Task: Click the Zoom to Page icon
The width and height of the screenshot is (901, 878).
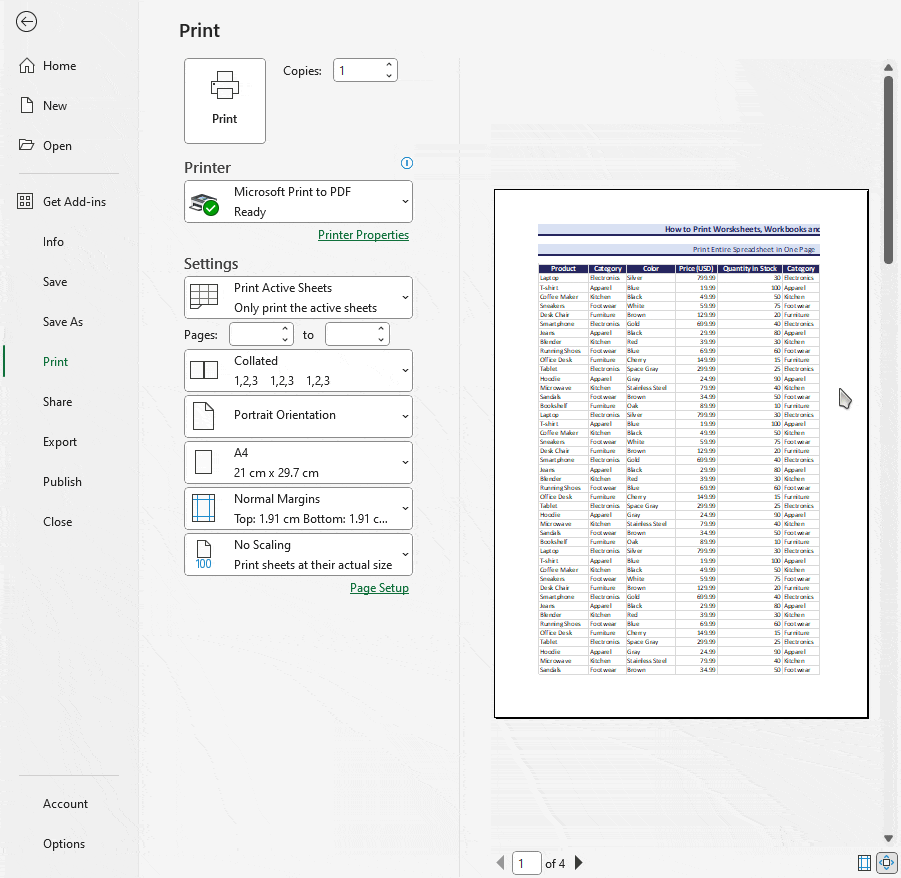Action: (x=886, y=862)
